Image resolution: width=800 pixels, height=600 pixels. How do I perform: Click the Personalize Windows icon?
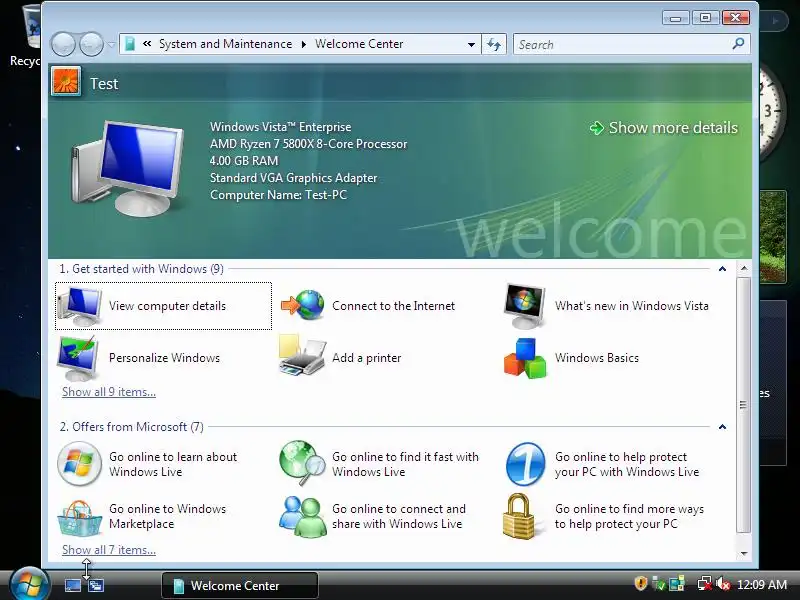78,358
